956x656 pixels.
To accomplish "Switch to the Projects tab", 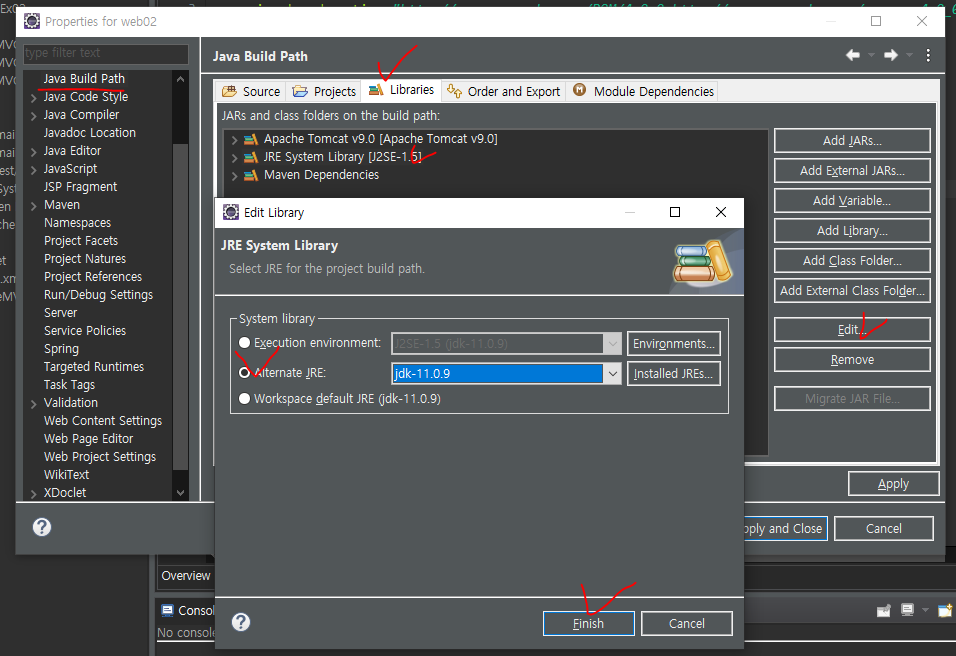I will (x=324, y=91).
